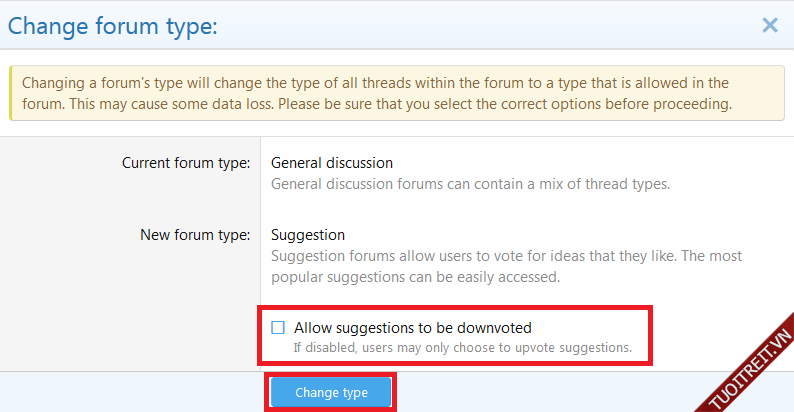794x412 pixels.
Task: Enable the downvote suggestions checkbox
Action: tap(279, 327)
